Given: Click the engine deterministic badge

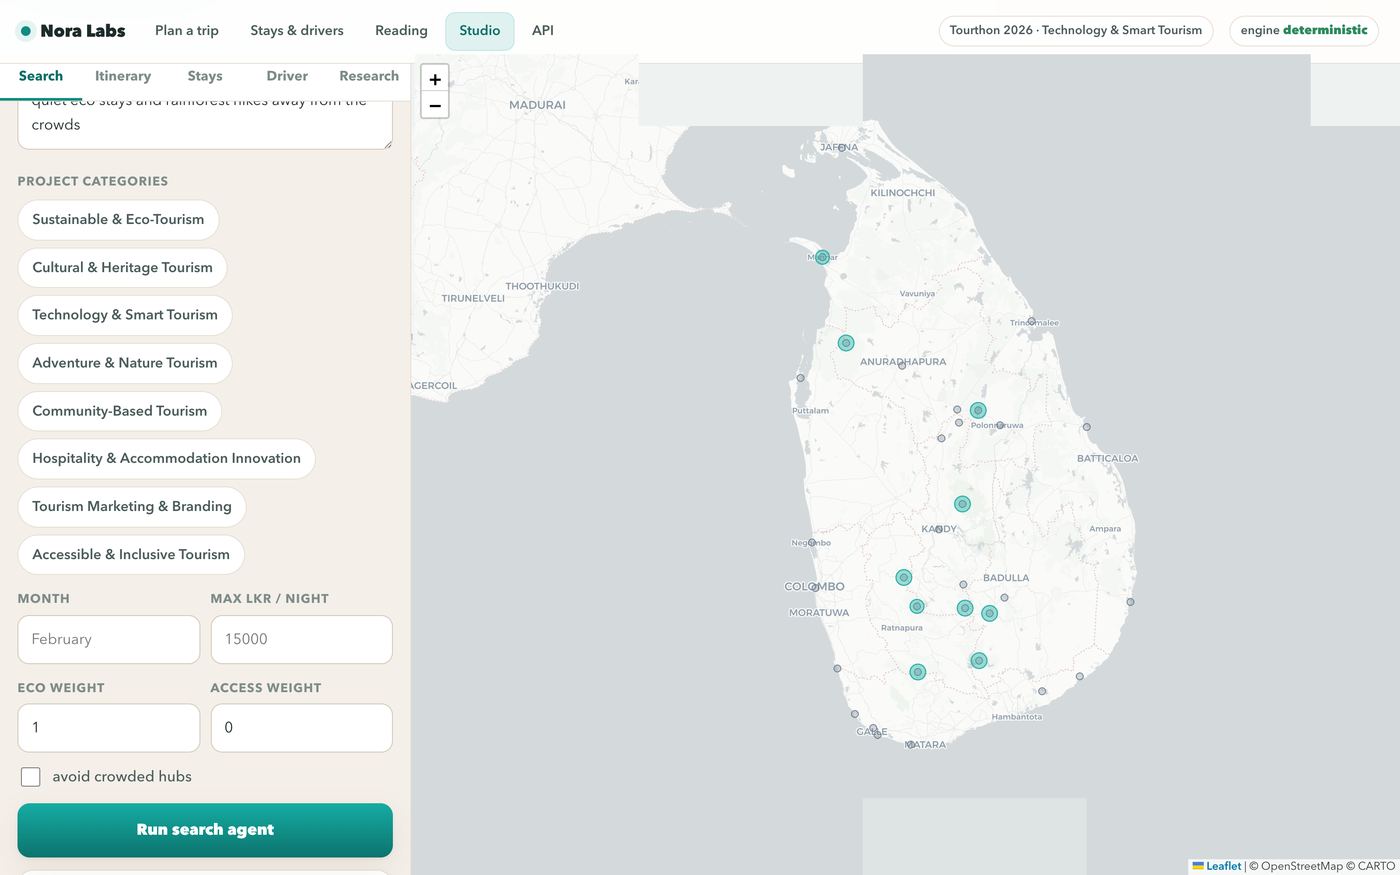Looking at the screenshot, I should pyautogui.click(x=1304, y=31).
